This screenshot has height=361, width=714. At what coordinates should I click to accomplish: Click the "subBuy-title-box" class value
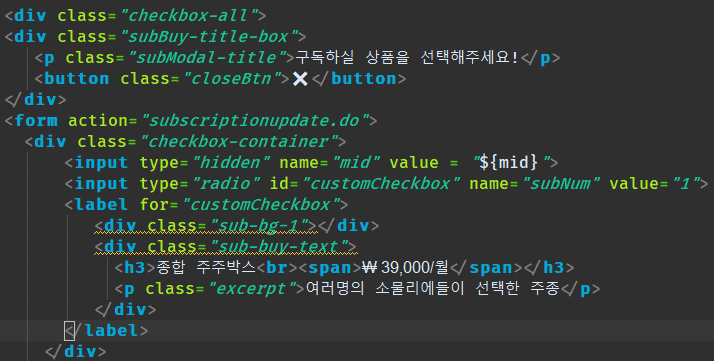(x=209, y=37)
